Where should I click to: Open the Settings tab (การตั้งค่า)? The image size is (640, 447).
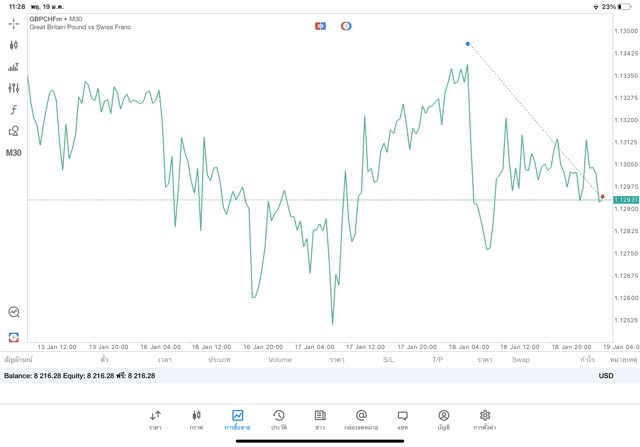[485, 419]
